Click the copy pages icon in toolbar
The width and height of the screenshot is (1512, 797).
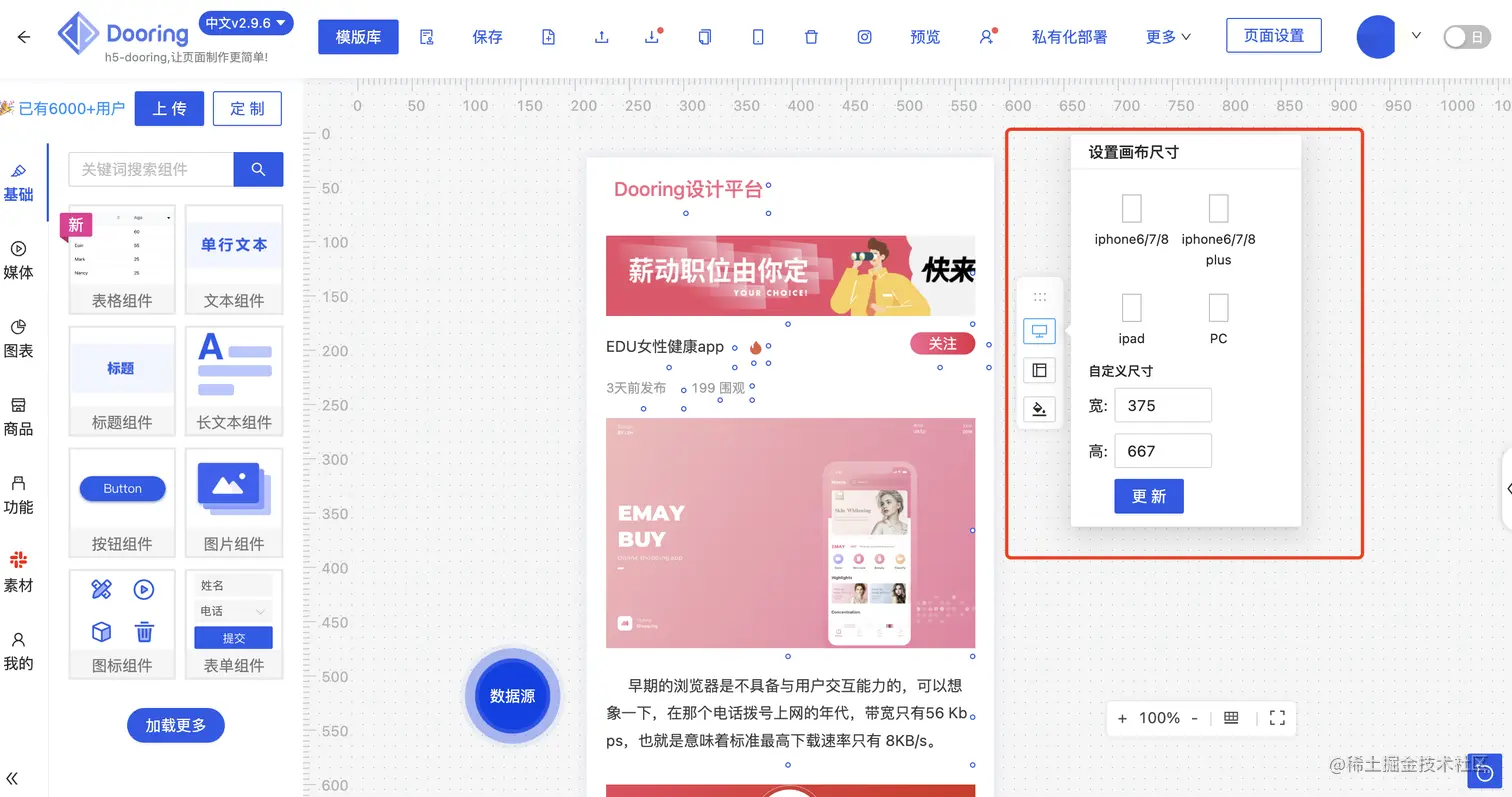click(x=705, y=37)
